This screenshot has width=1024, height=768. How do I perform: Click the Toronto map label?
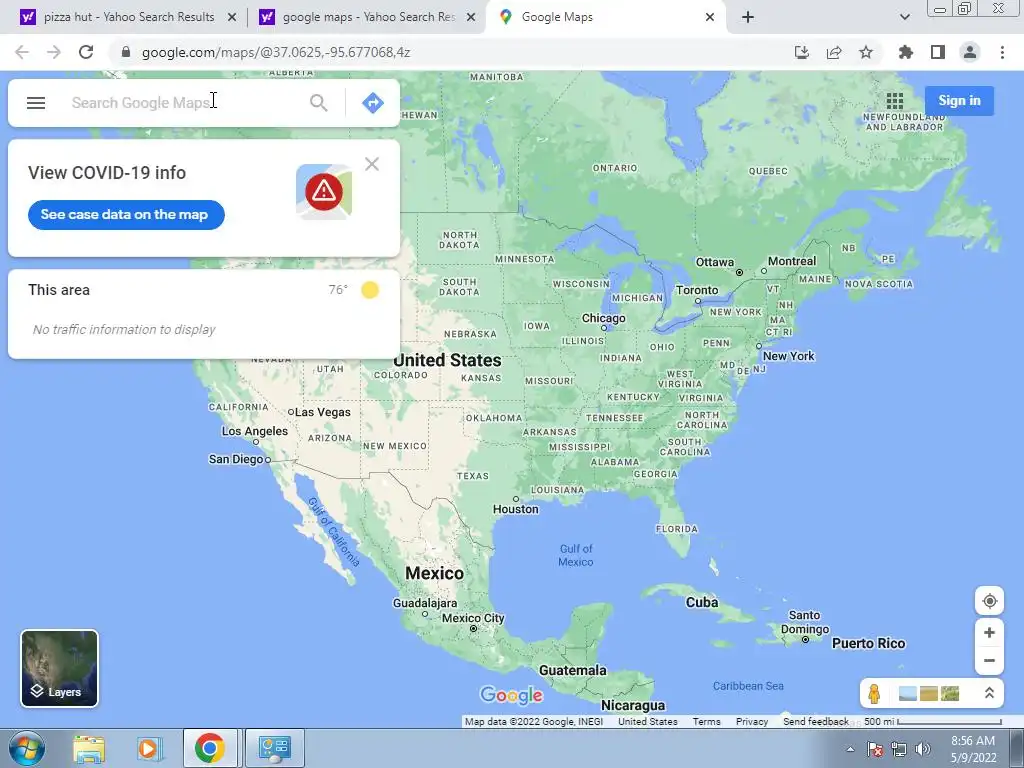[x=697, y=290]
